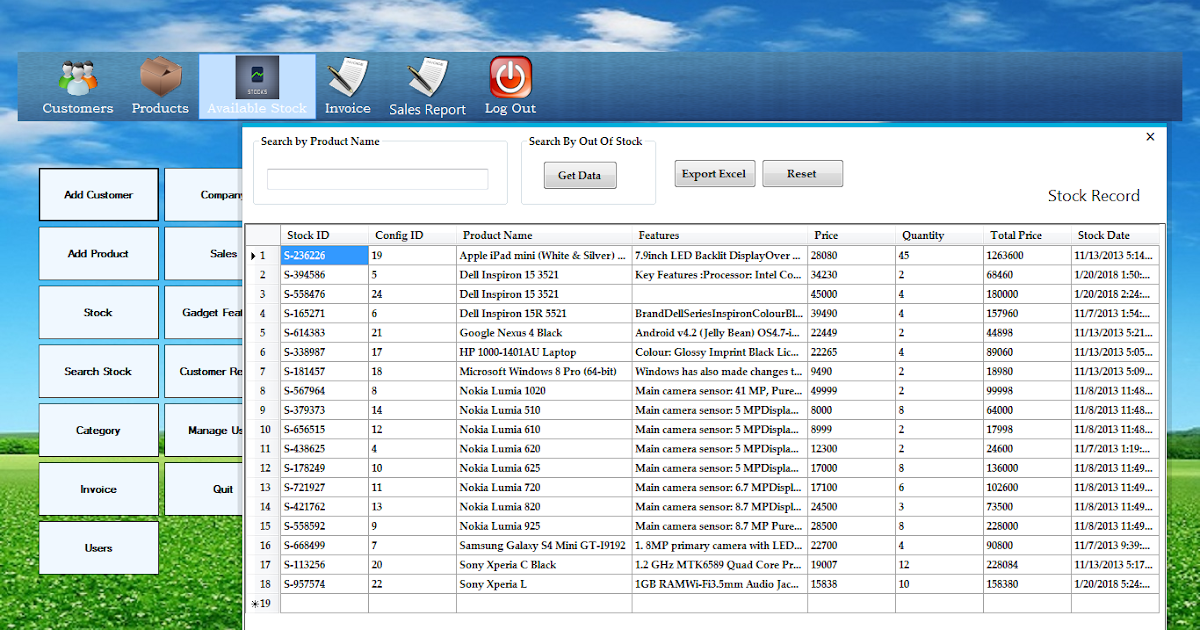This screenshot has height=630, width=1200.
Task: Click the Stock sidebar button
Action: 98,313
